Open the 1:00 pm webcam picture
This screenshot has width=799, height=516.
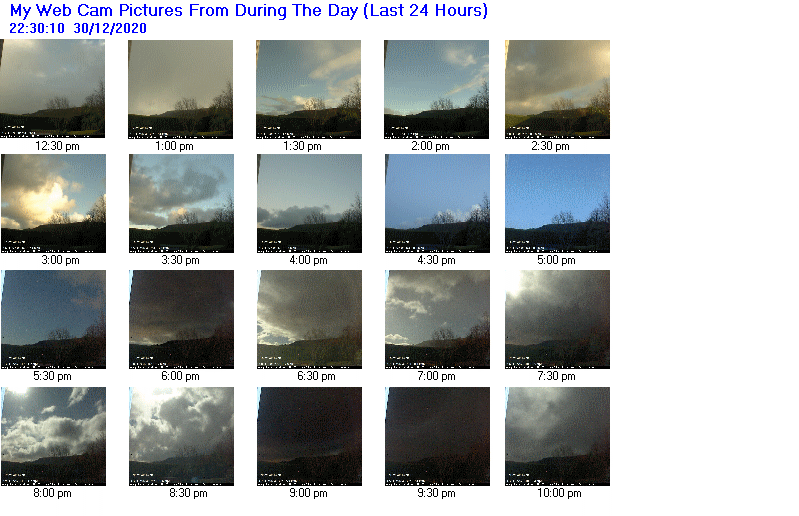pyautogui.click(x=180, y=89)
